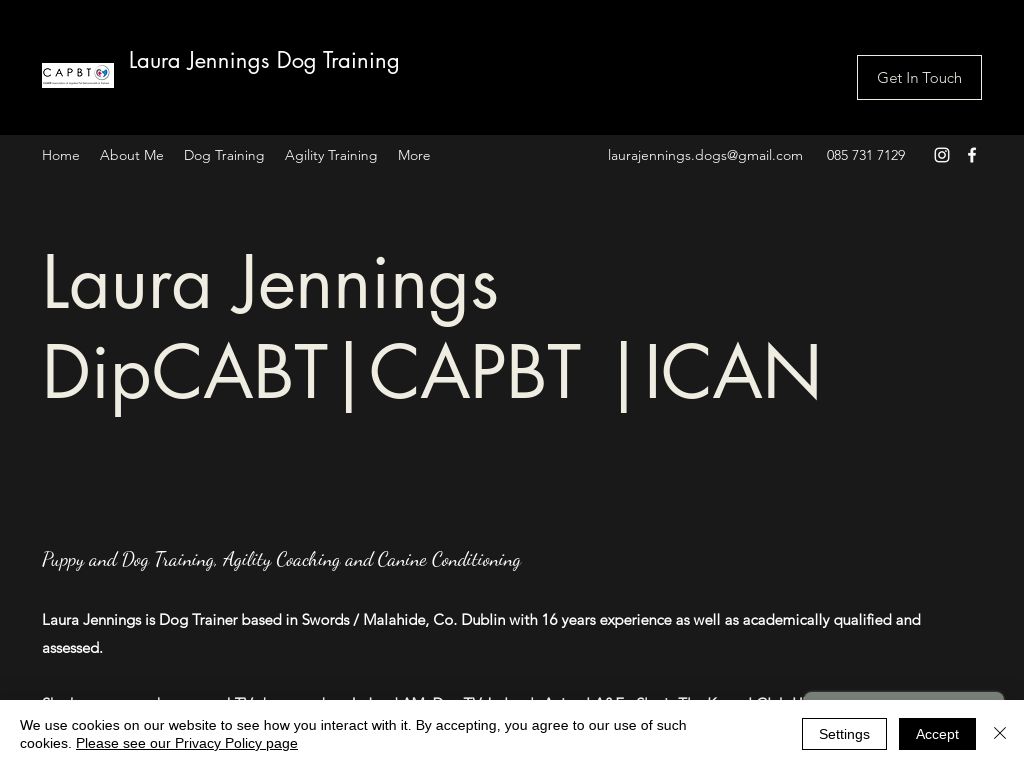Open the About Me page

(x=131, y=155)
